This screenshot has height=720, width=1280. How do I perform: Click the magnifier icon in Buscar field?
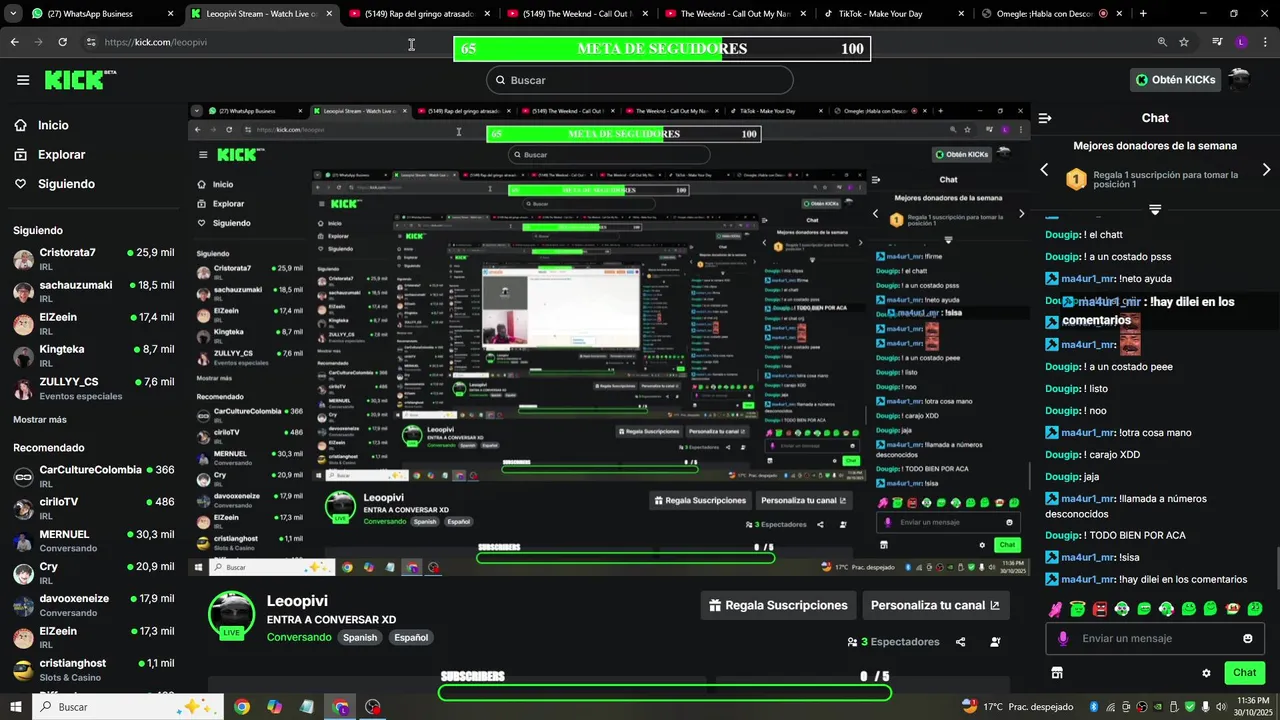(x=499, y=80)
